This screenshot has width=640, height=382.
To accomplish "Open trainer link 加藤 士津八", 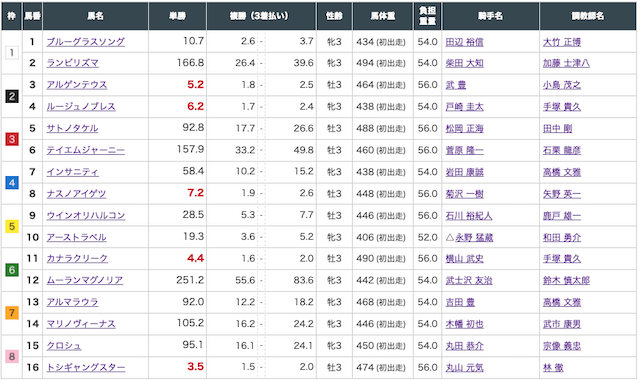I will [566, 63].
